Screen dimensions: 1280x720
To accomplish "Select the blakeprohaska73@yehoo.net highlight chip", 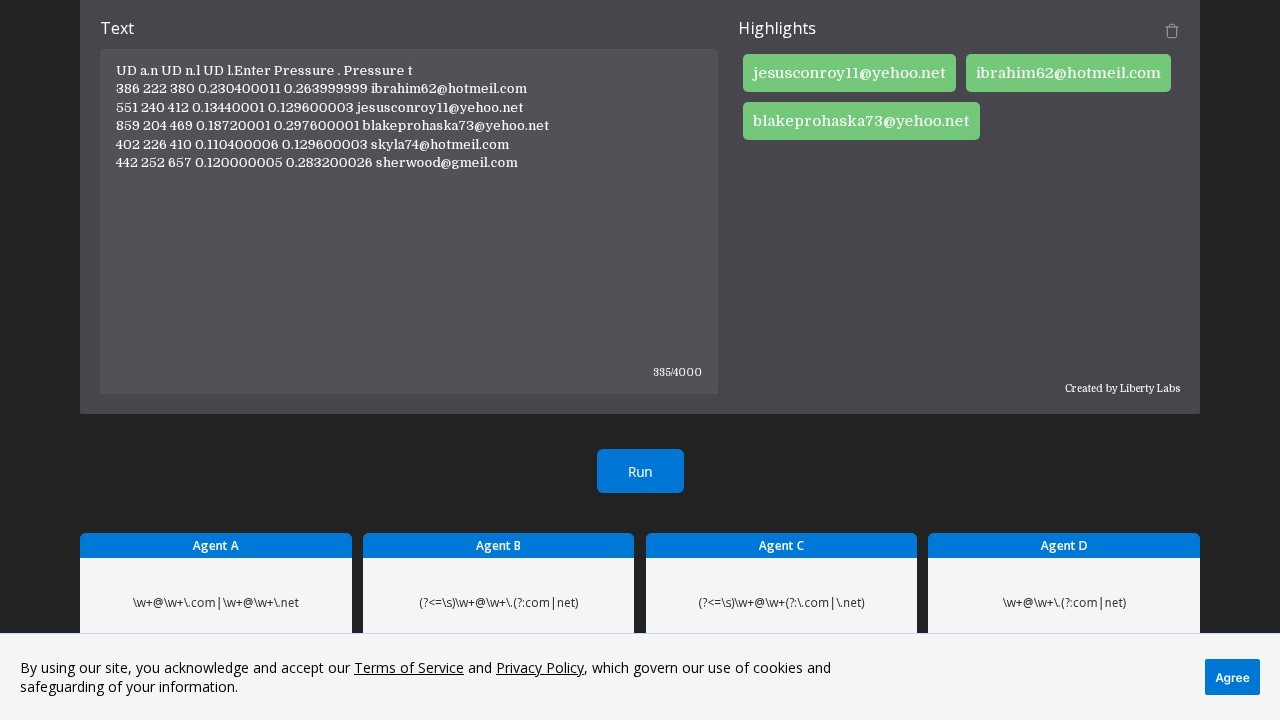I will click(x=861, y=121).
